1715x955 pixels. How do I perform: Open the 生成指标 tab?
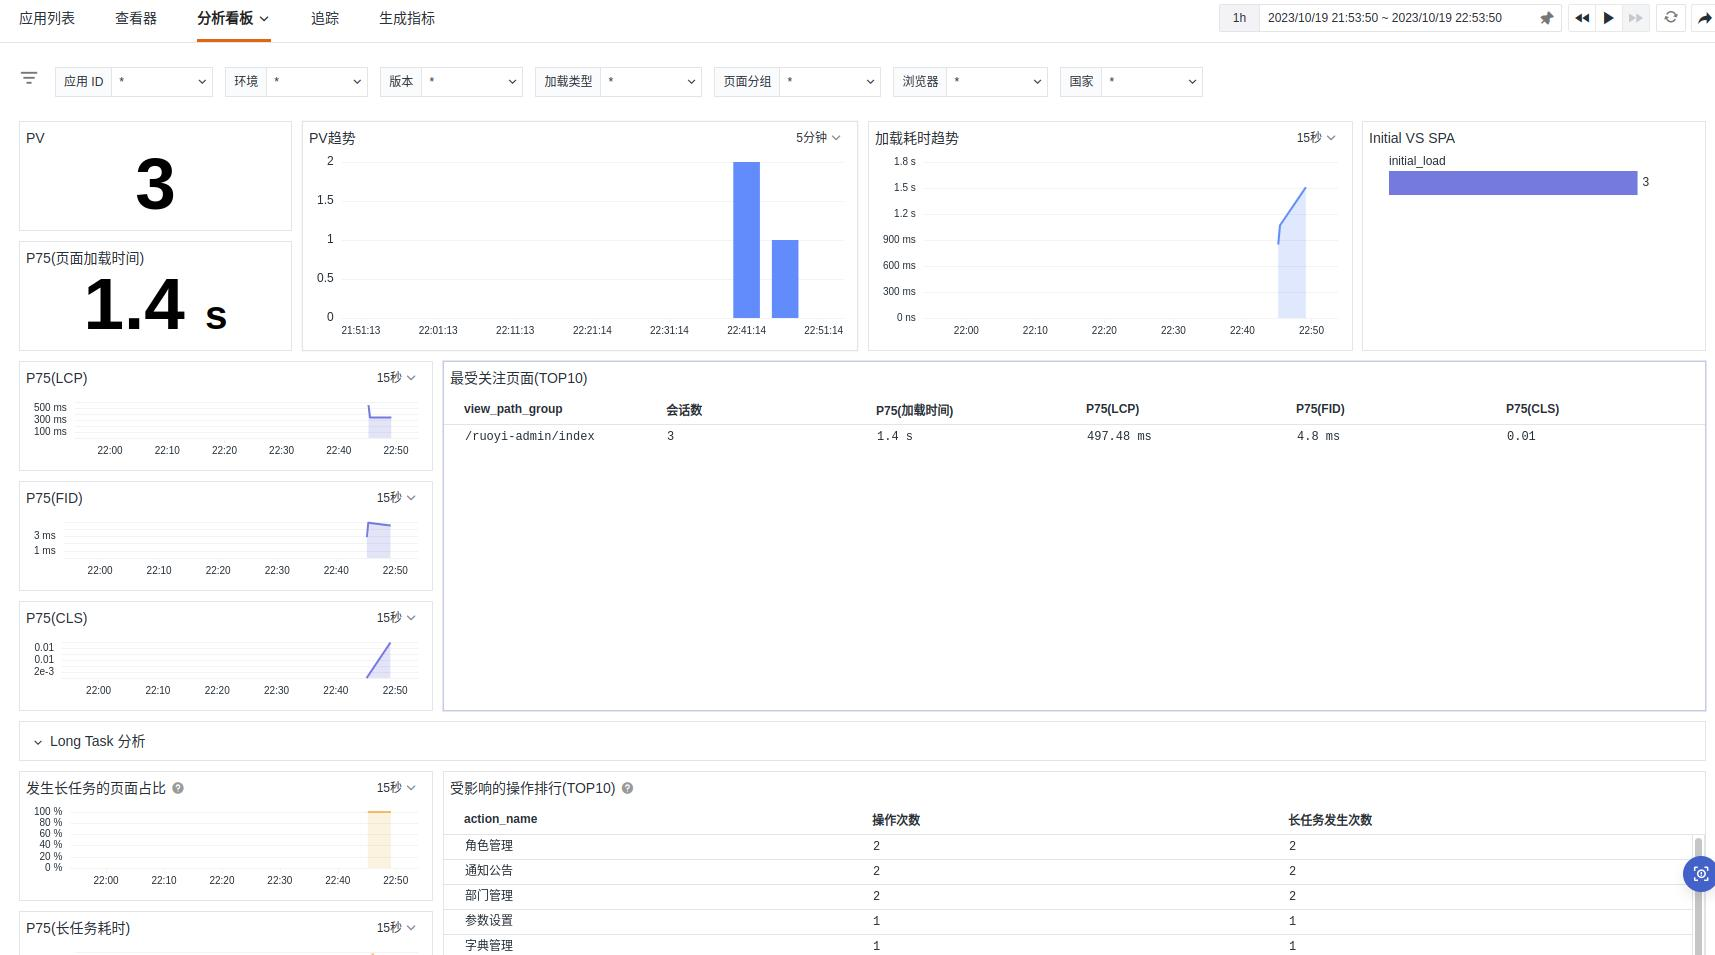coord(407,18)
